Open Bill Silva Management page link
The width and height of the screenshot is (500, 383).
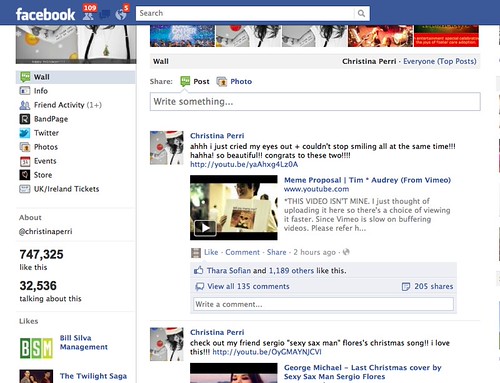84,342
